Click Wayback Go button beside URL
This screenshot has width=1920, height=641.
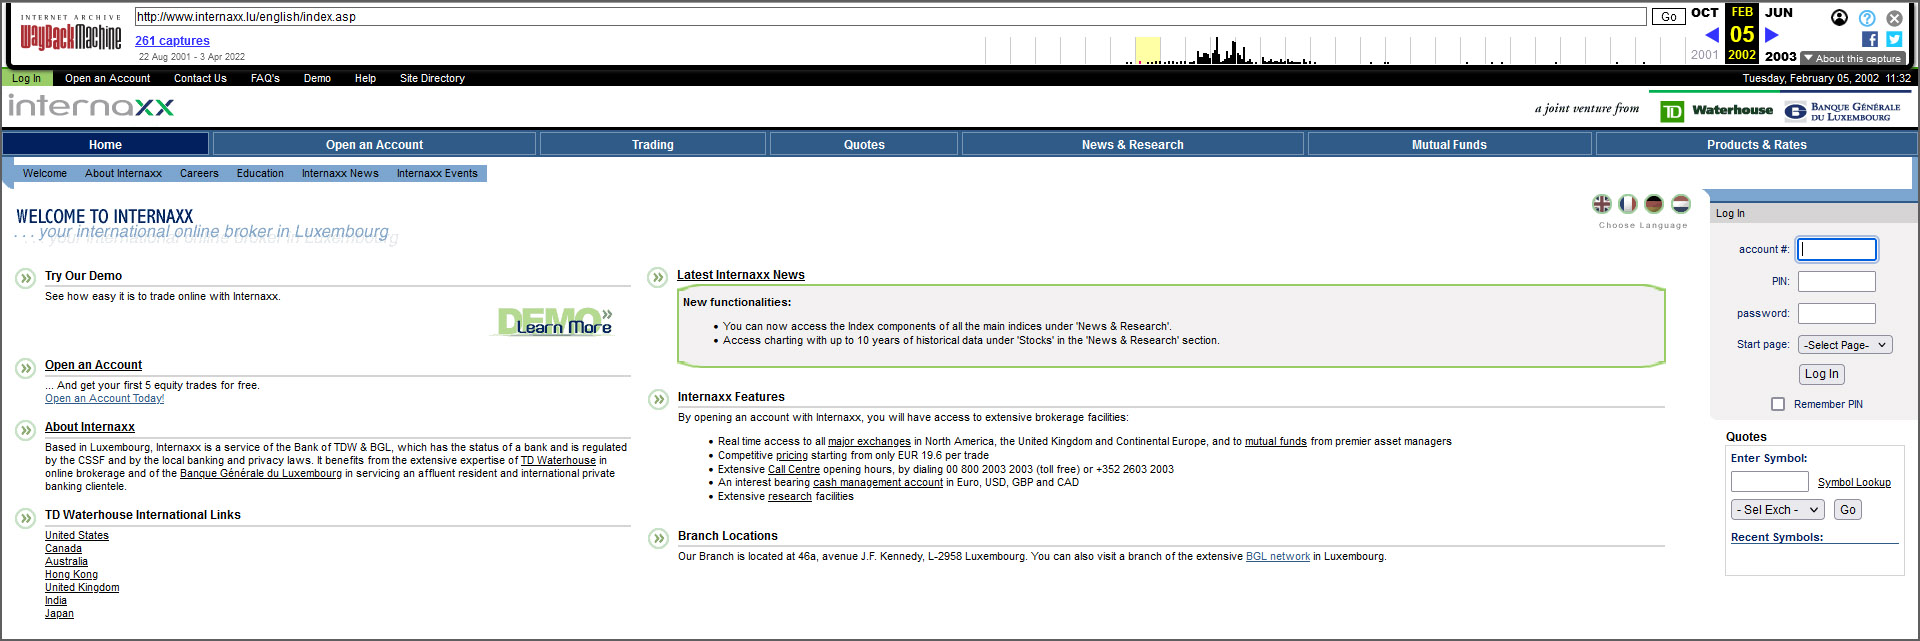click(1668, 17)
